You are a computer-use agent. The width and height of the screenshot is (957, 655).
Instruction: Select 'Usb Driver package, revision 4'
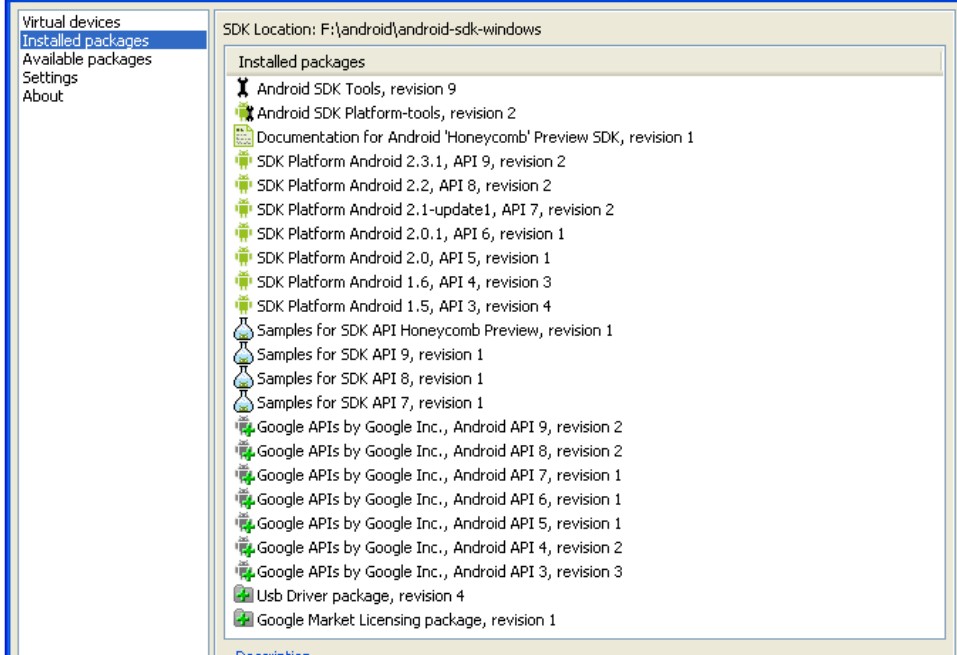coord(360,595)
